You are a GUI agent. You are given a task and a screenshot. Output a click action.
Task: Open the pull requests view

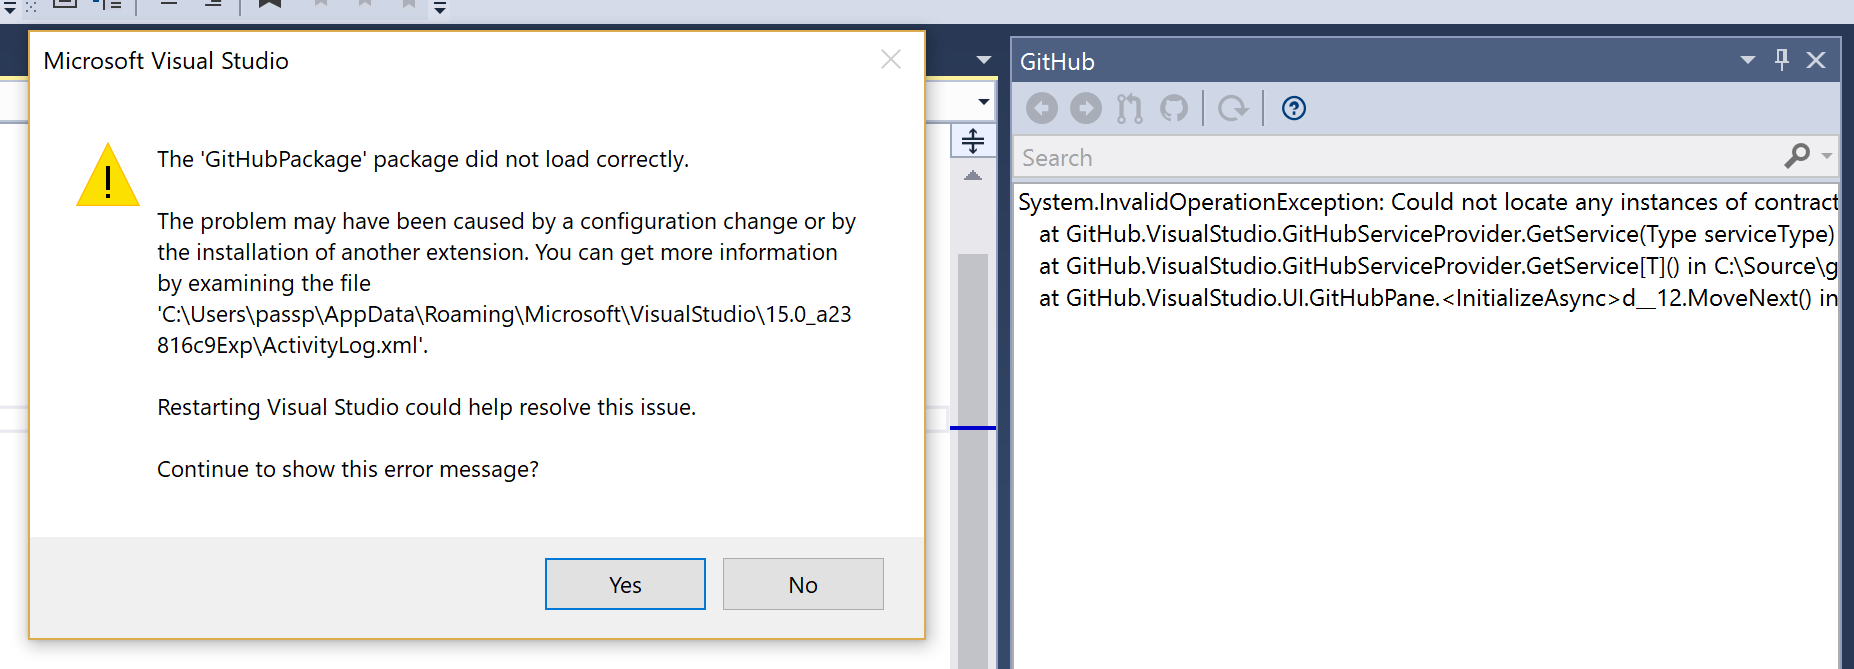click(1128, 108)
